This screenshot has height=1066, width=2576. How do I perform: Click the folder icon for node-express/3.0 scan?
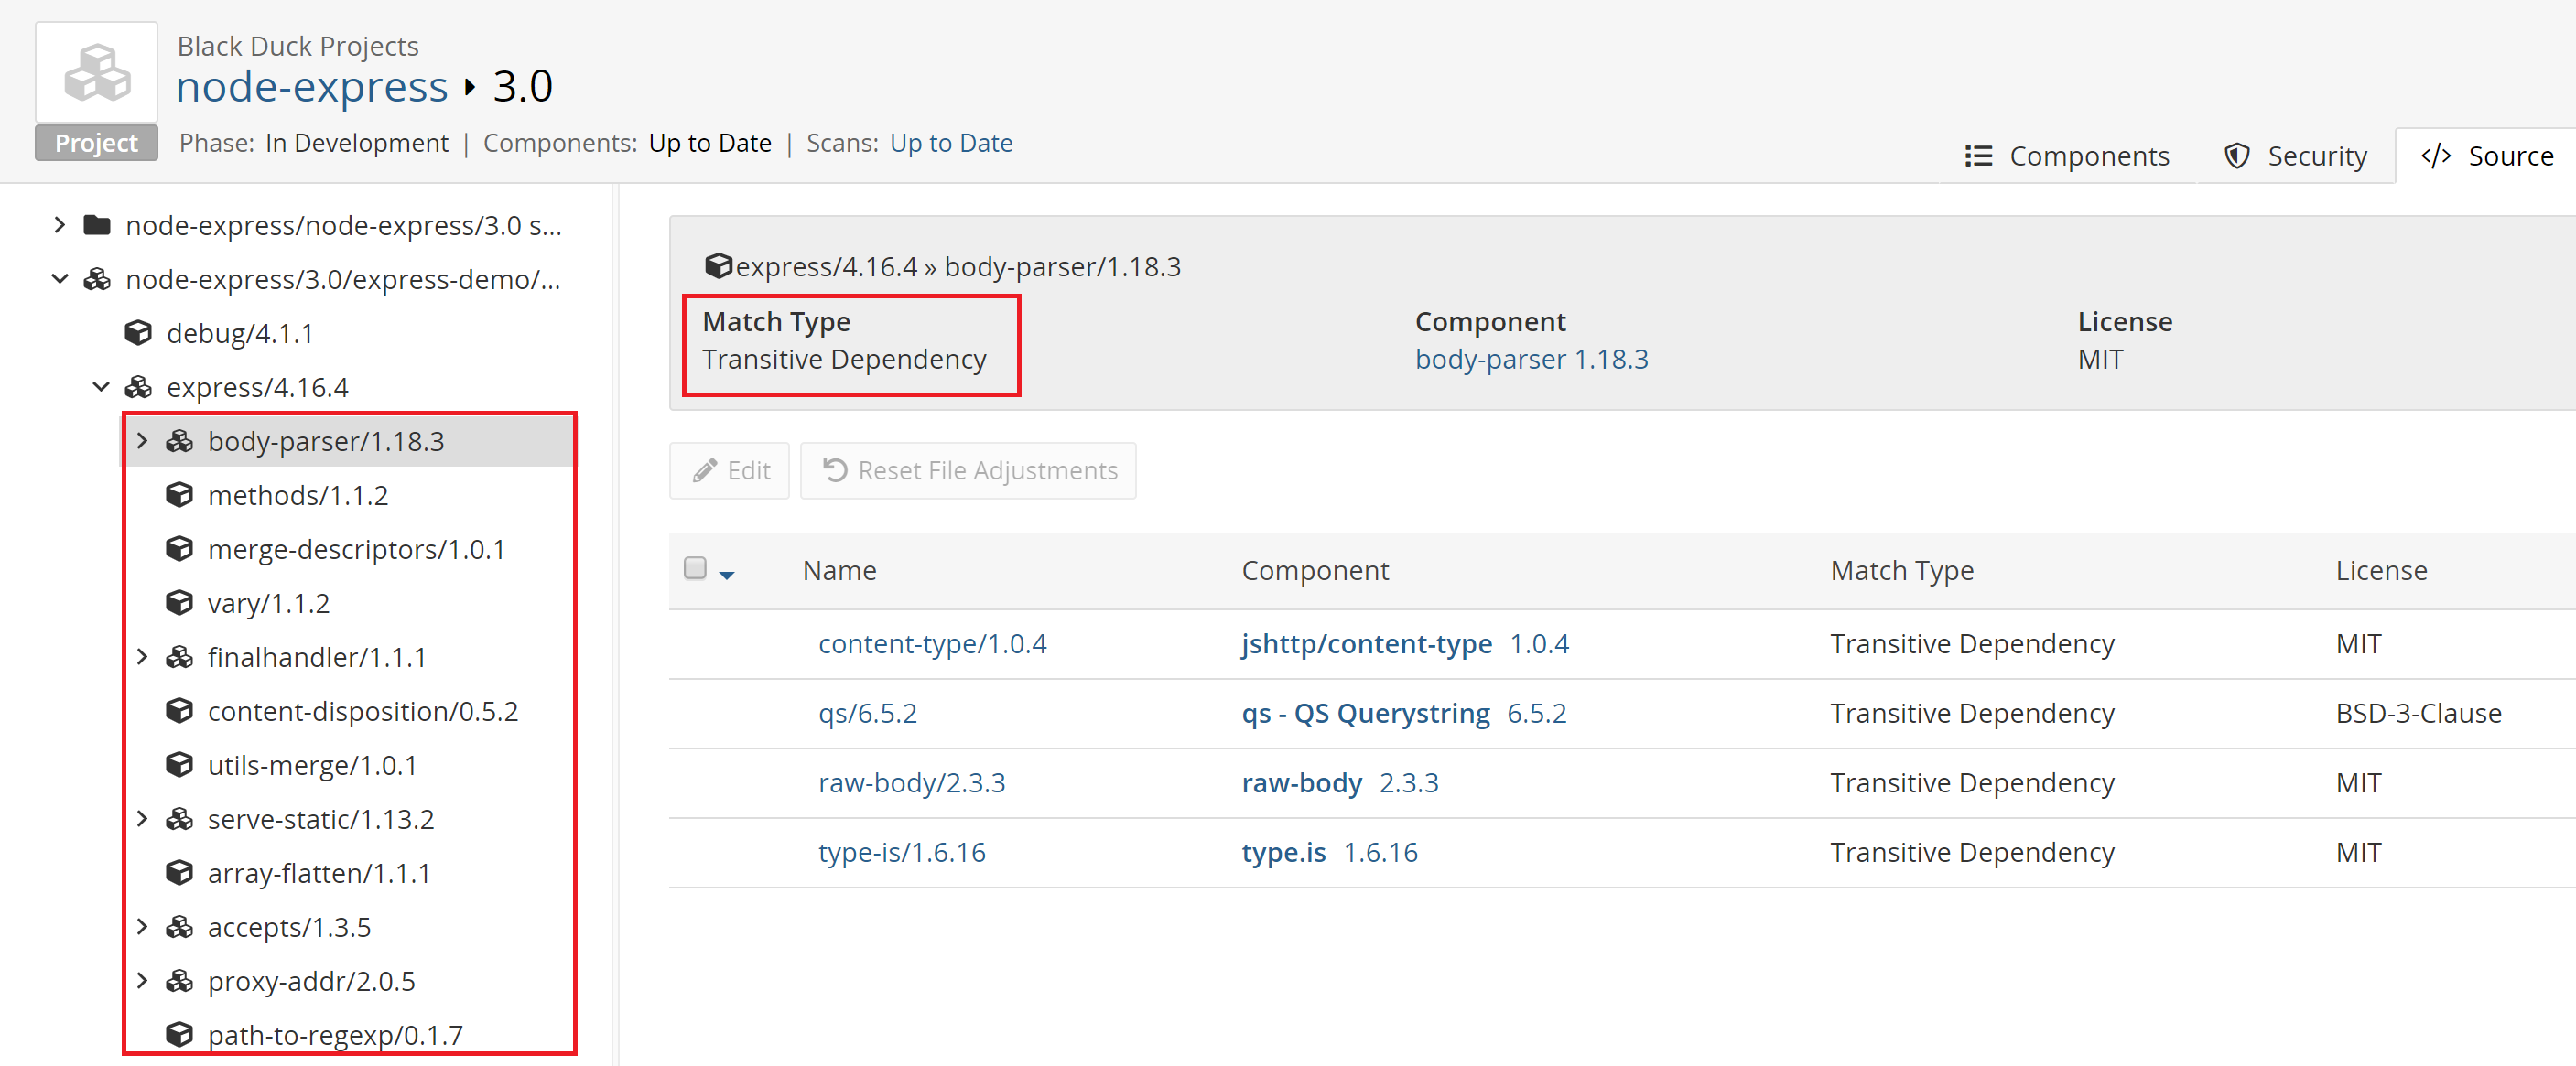point(97,225)
